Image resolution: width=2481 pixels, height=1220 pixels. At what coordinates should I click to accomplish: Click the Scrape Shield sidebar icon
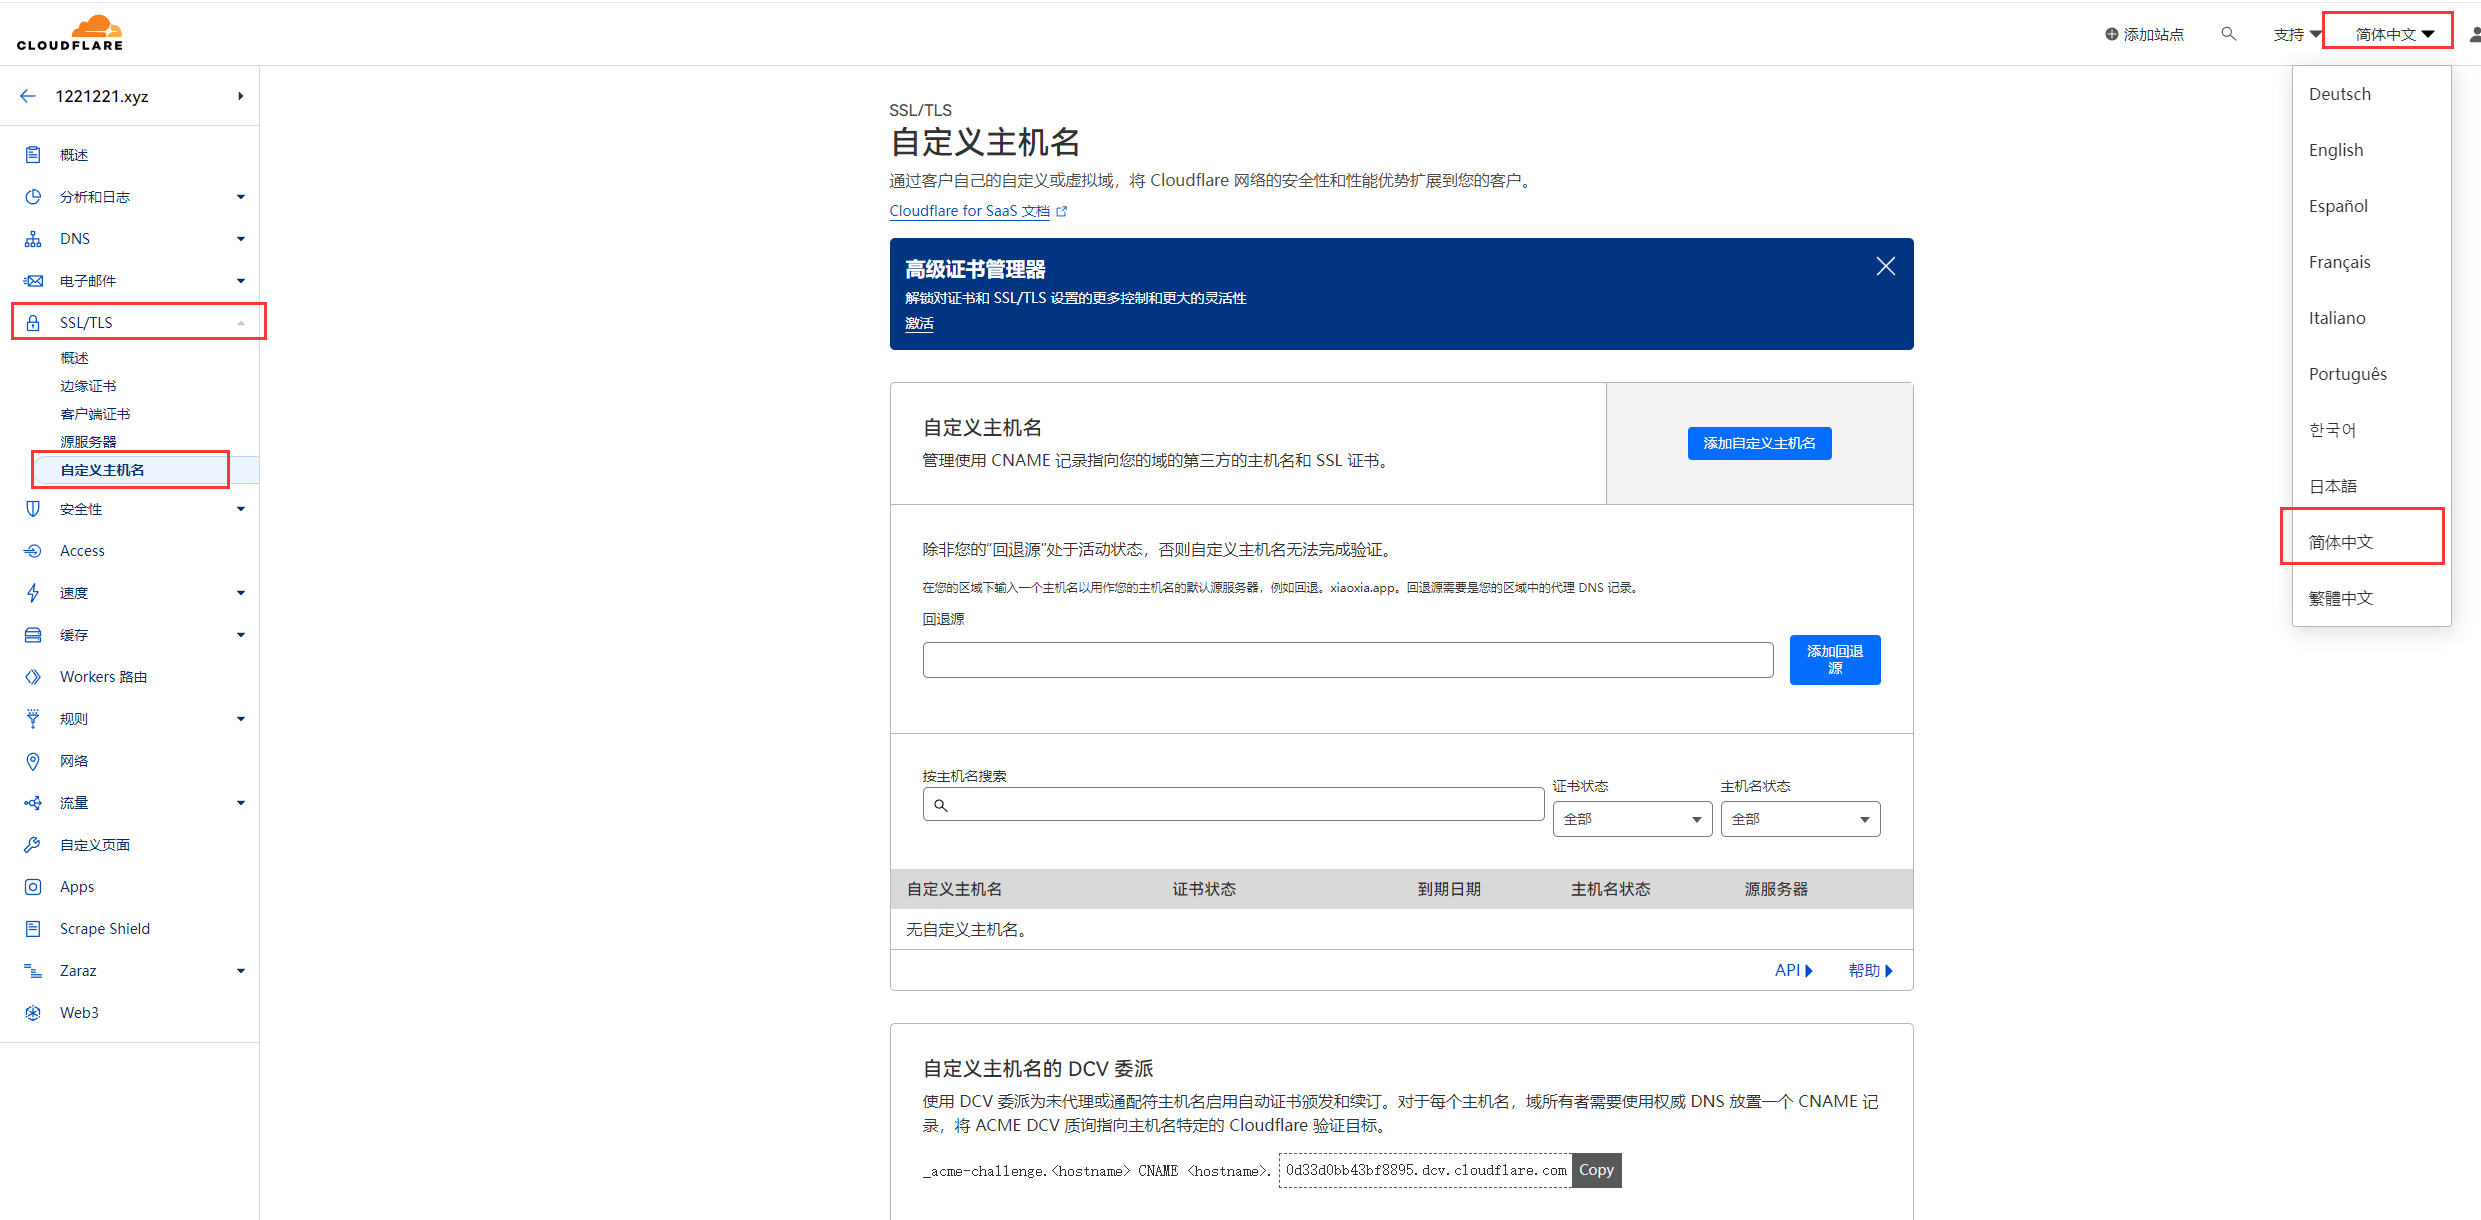33,928
